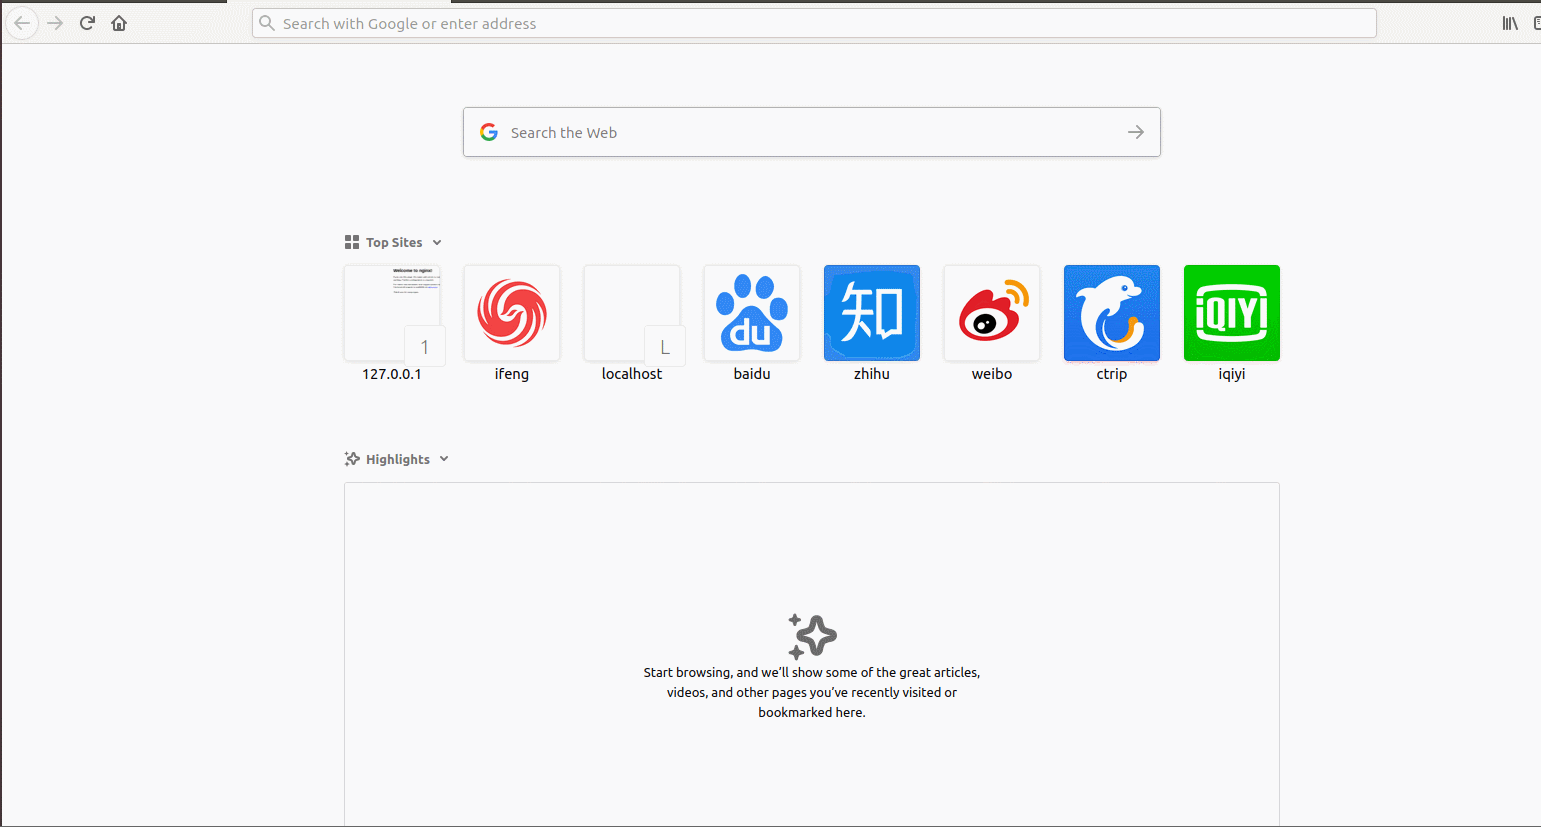Focus the address bar field
Image resolution: width=1541 pixels, height=827 pixels.
tap(814, 23)
